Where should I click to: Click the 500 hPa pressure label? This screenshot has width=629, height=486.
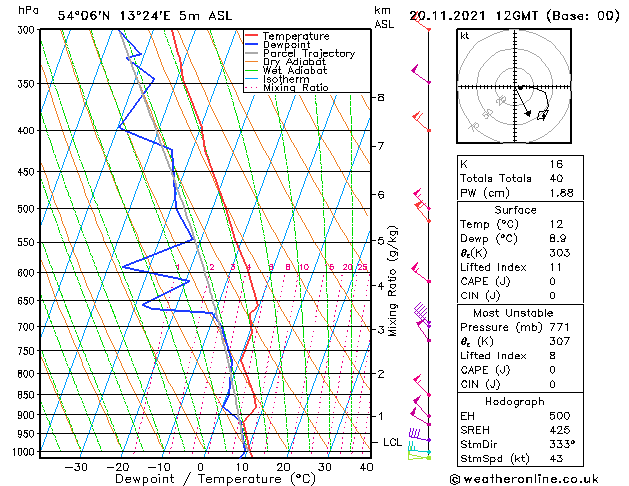pos(26,209)
